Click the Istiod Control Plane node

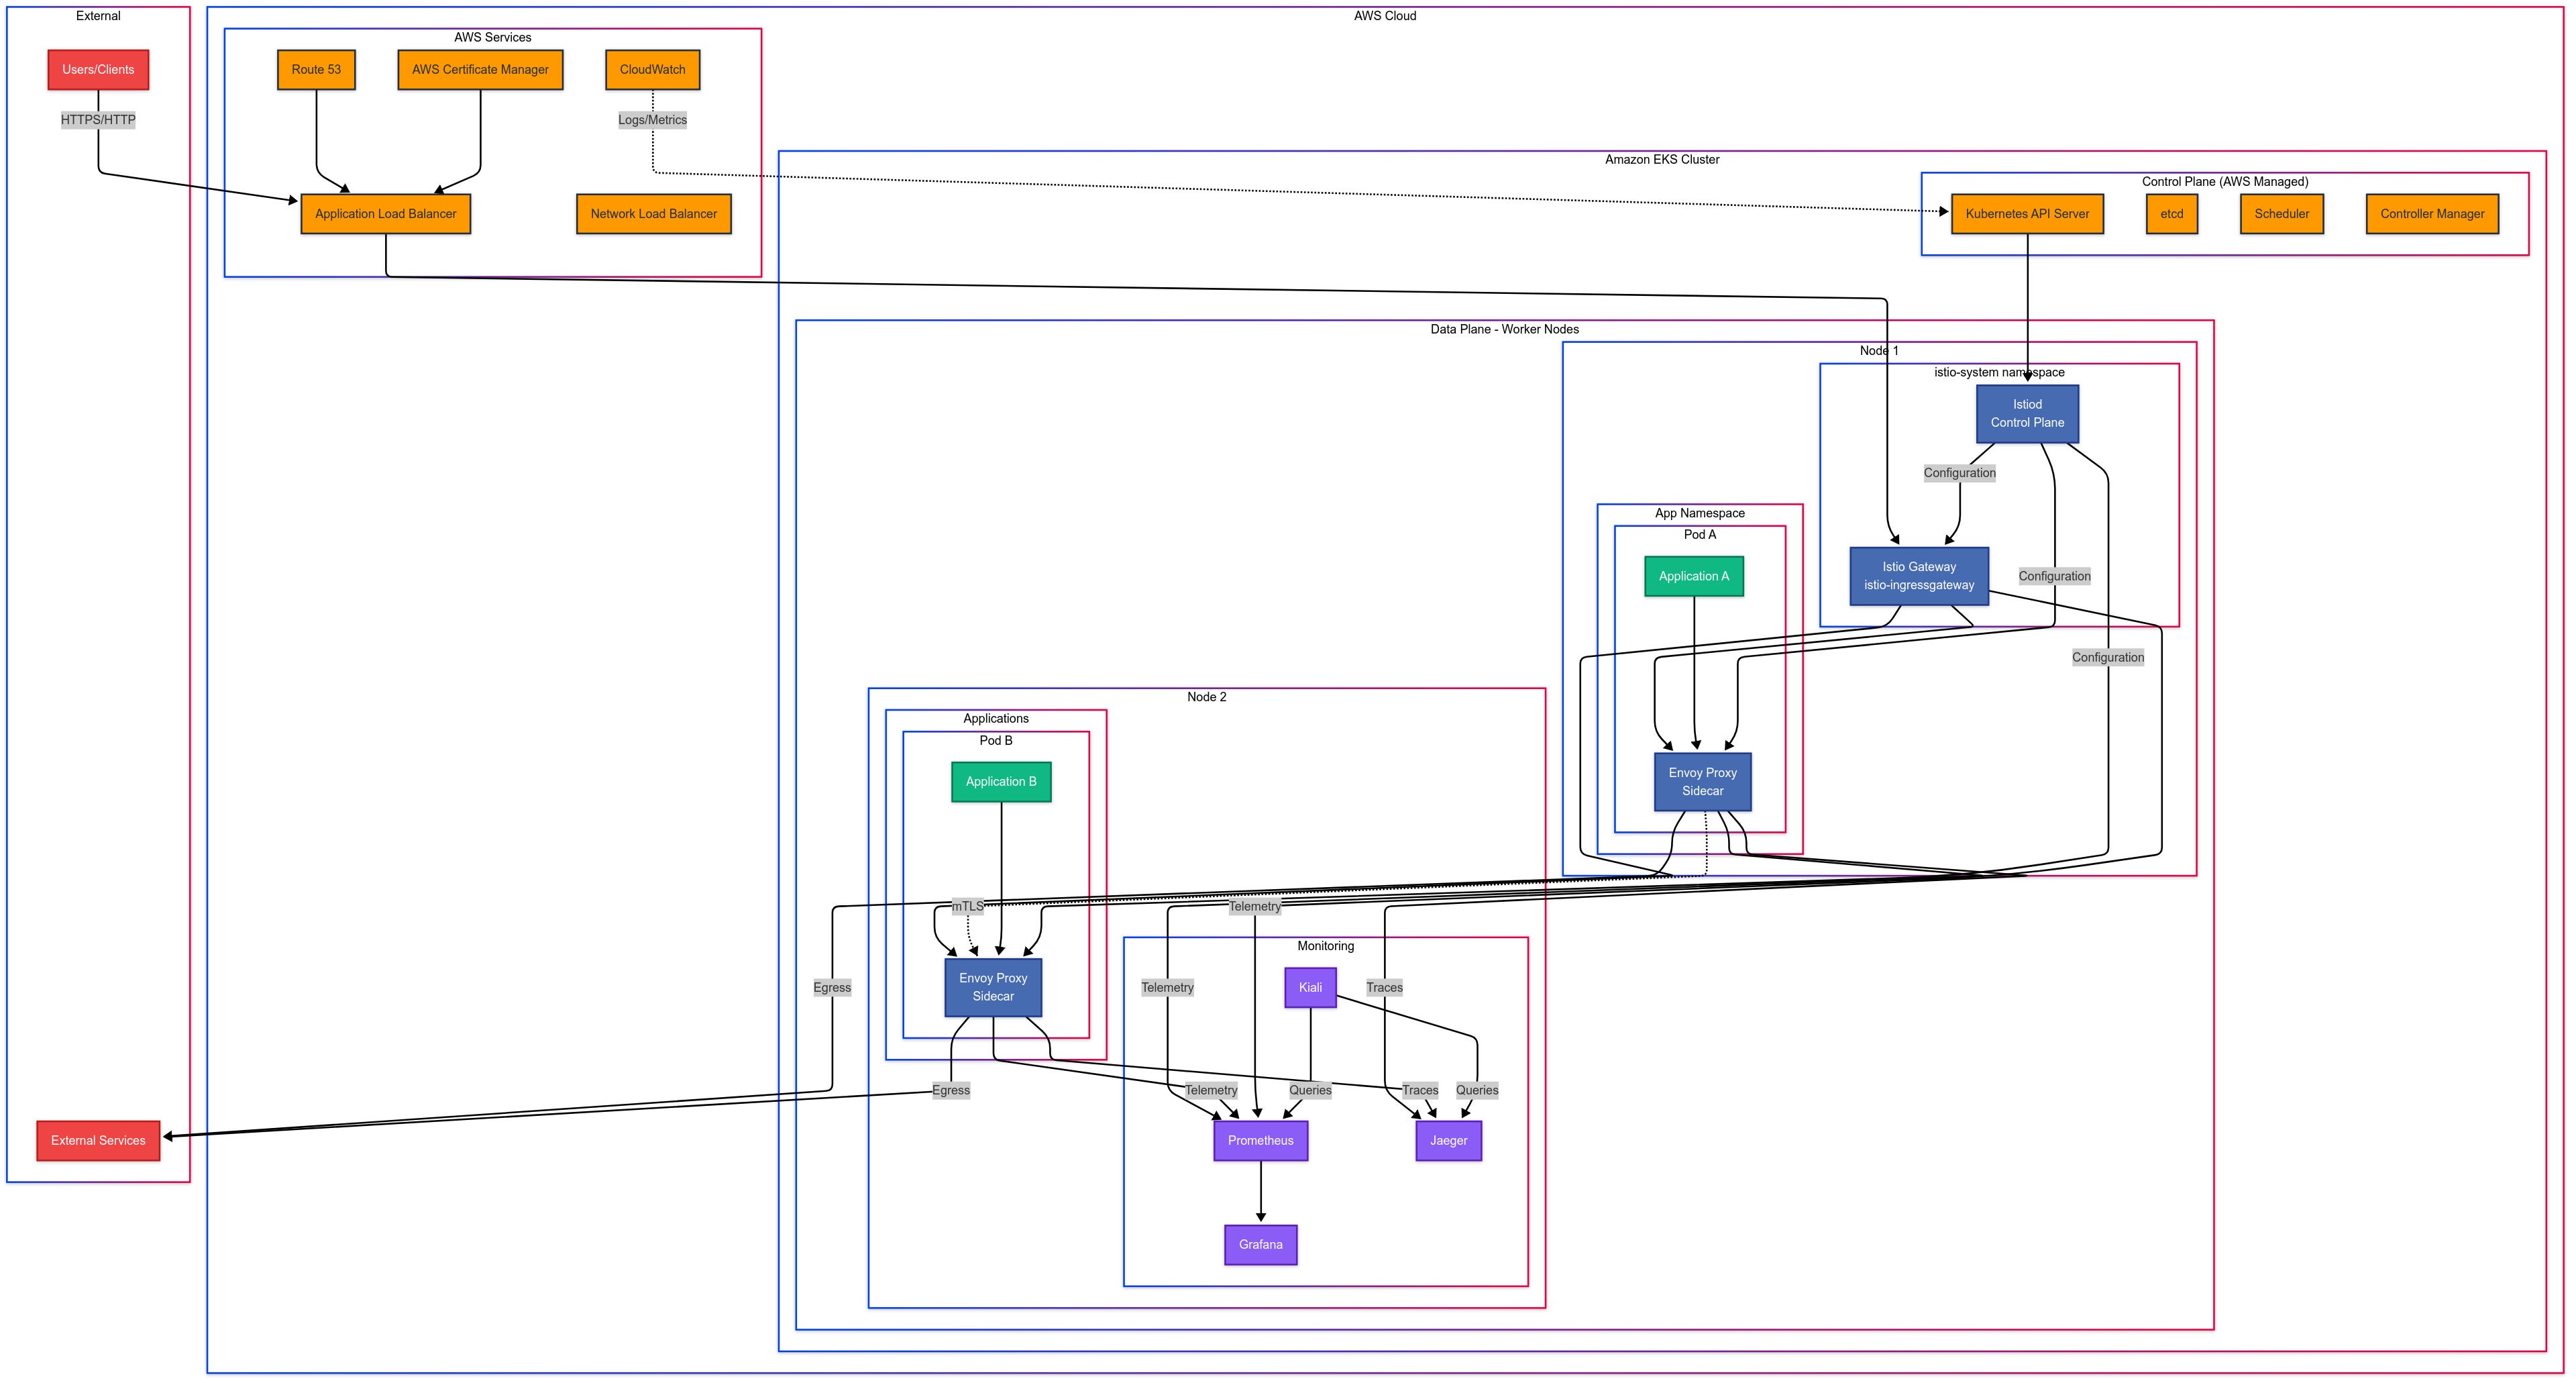tap(2026, 414)
